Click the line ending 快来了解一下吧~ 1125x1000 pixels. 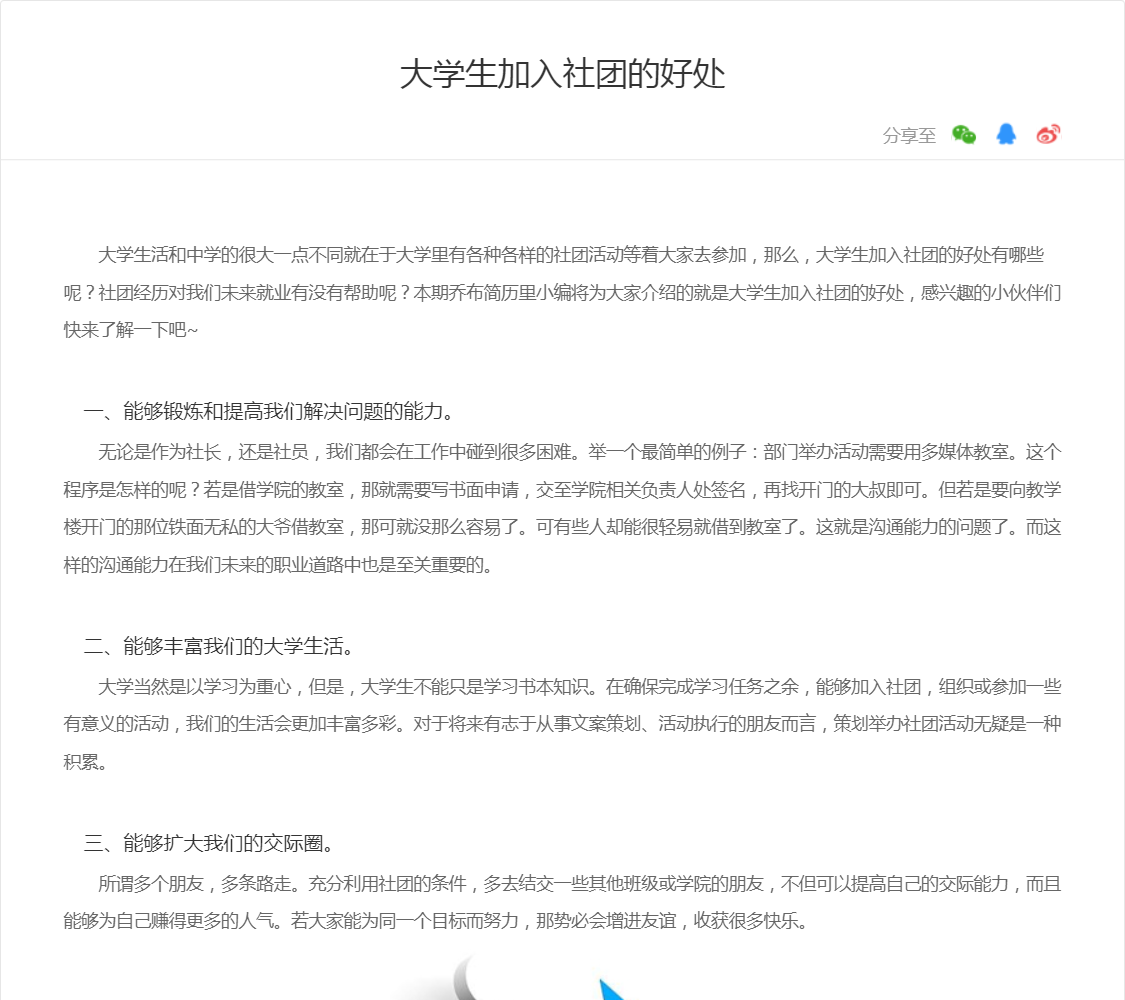(131, 330)
